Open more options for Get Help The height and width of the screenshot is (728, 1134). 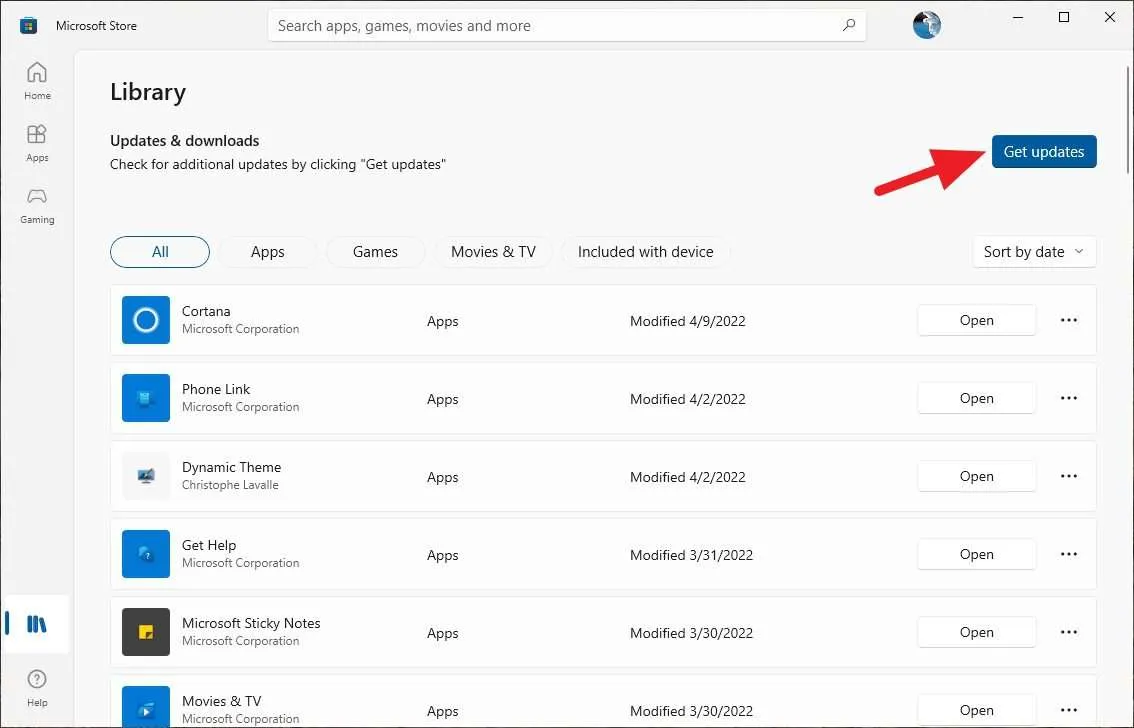point(1069,554)
